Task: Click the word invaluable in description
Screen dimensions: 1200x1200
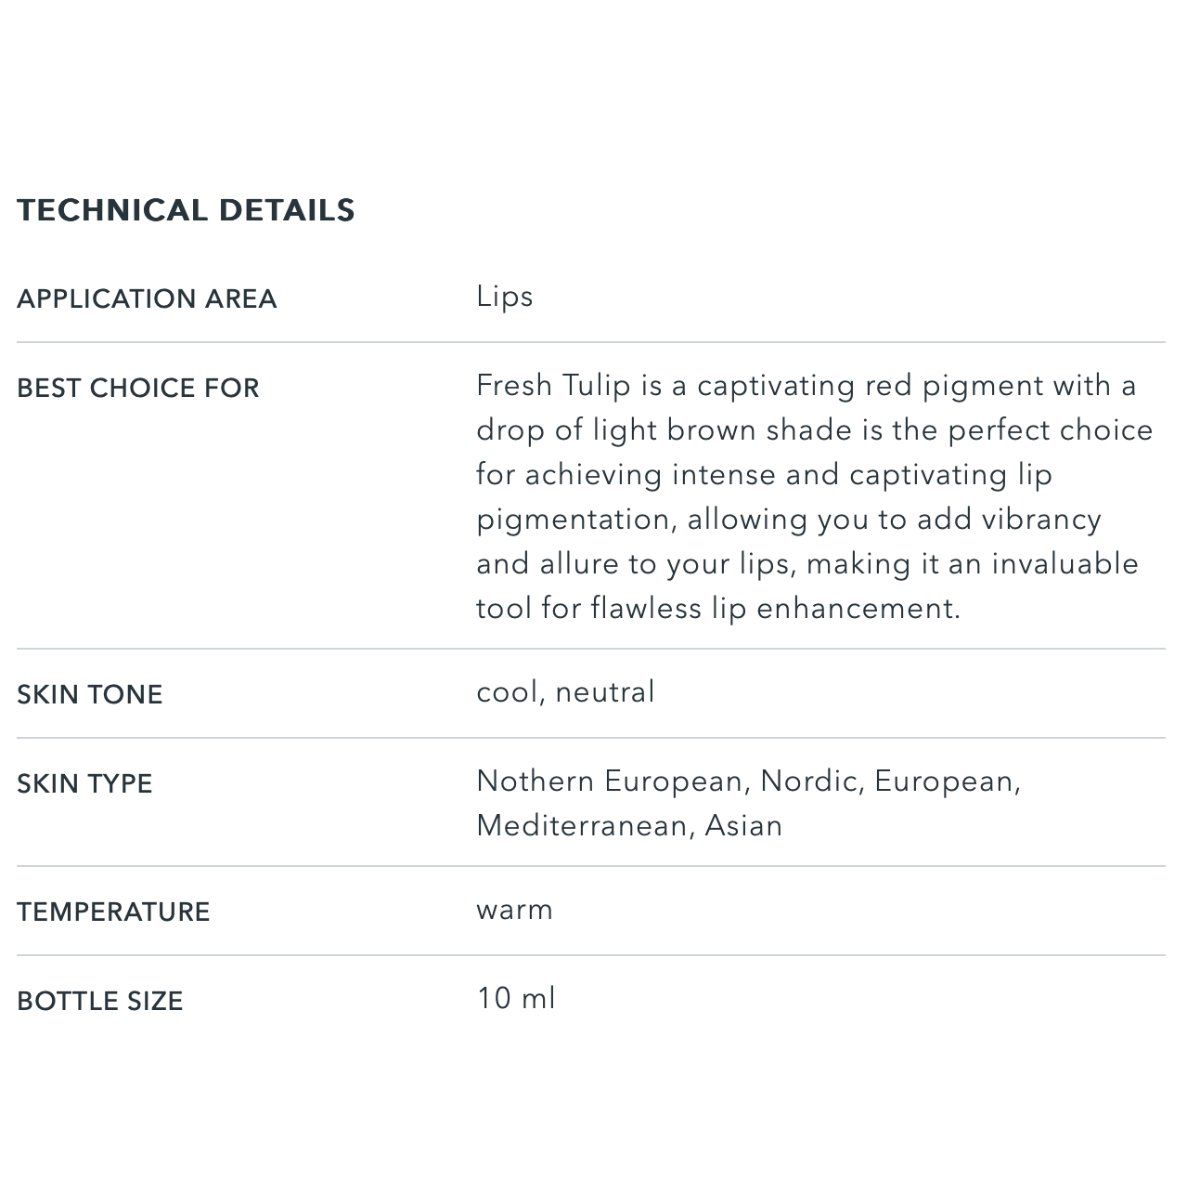Action: [1065, 564]
